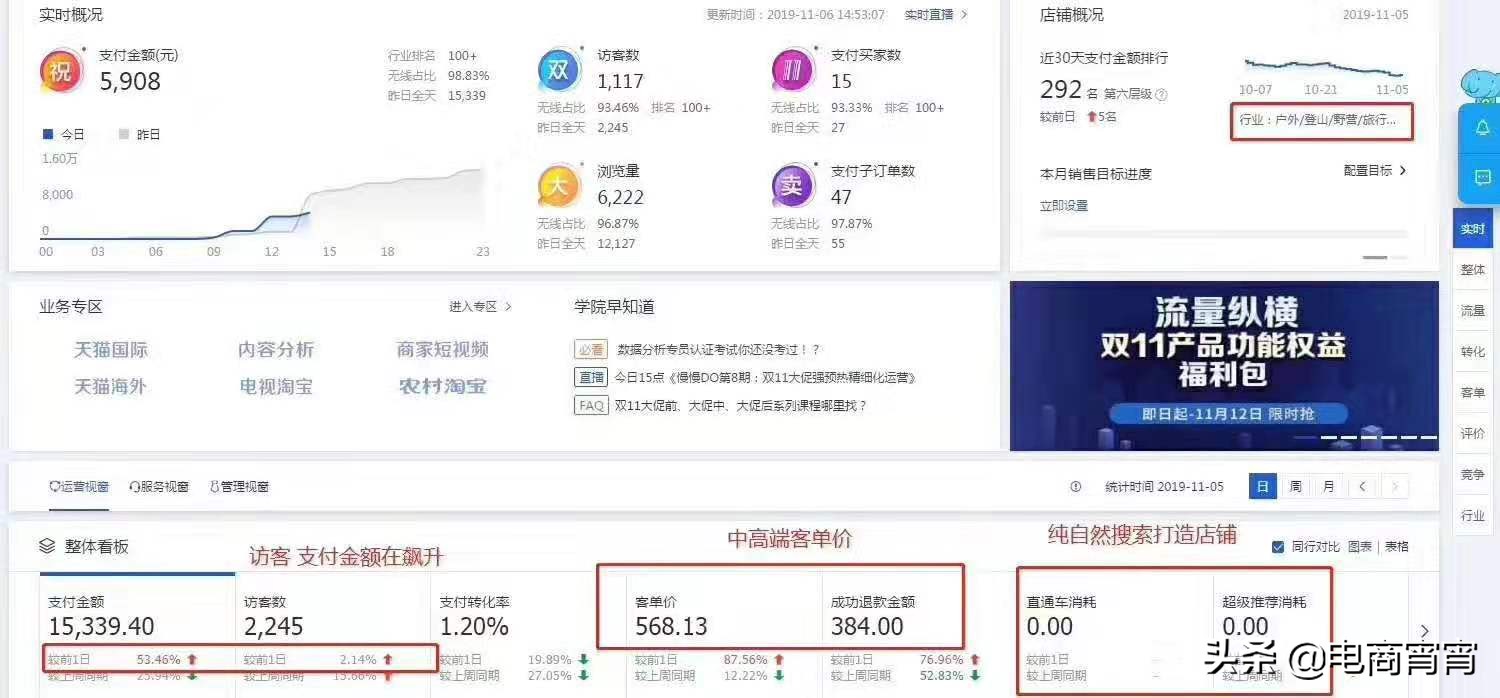Open 立即设置 to set sales target
This screenshot has height=698, width=1500.
(x=1062, y=204)
